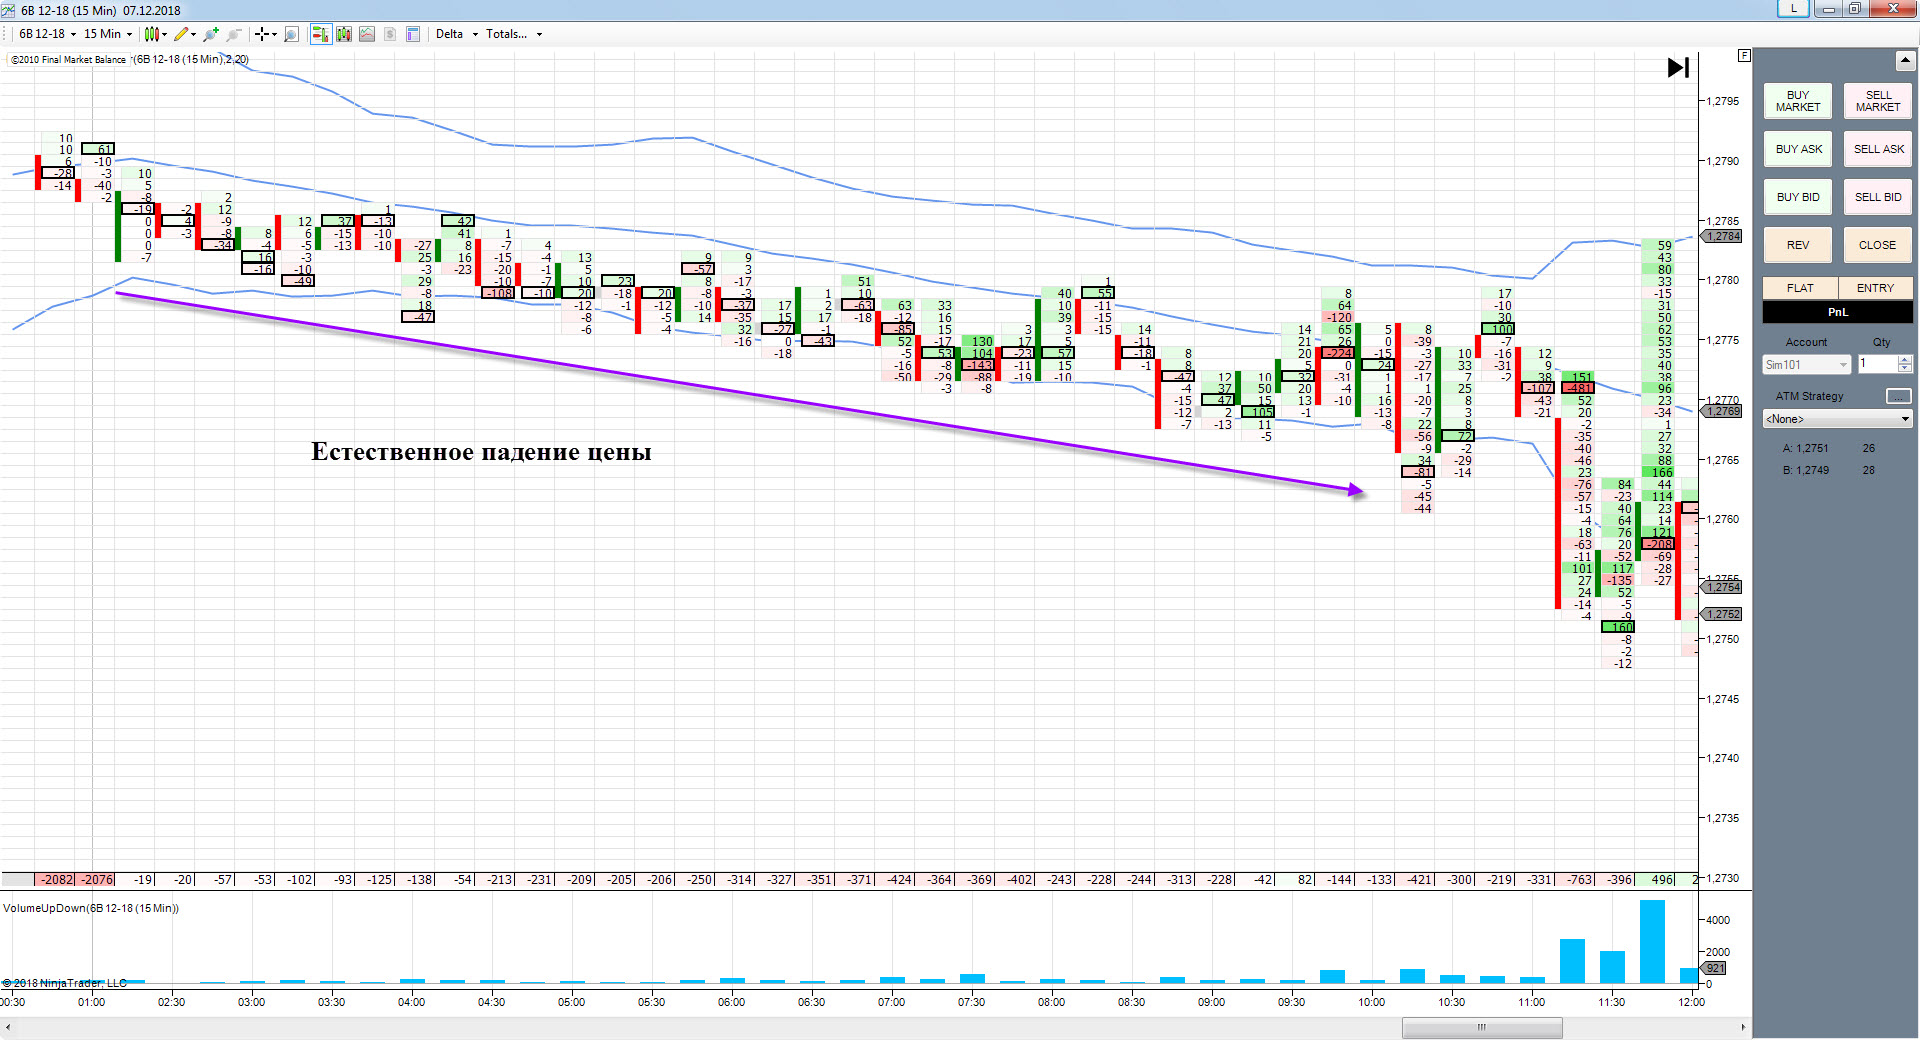Image resolution: width=1920 pixels, height=1040 pixels.
Task: Select the pencil drawing tools icon
Action: [181, 34]
